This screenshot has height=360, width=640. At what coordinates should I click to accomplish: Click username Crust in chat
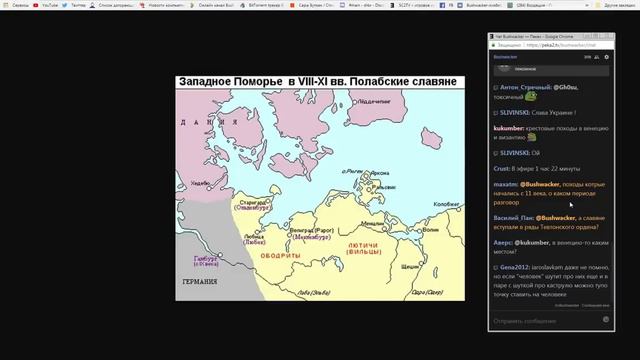(501, 169)
